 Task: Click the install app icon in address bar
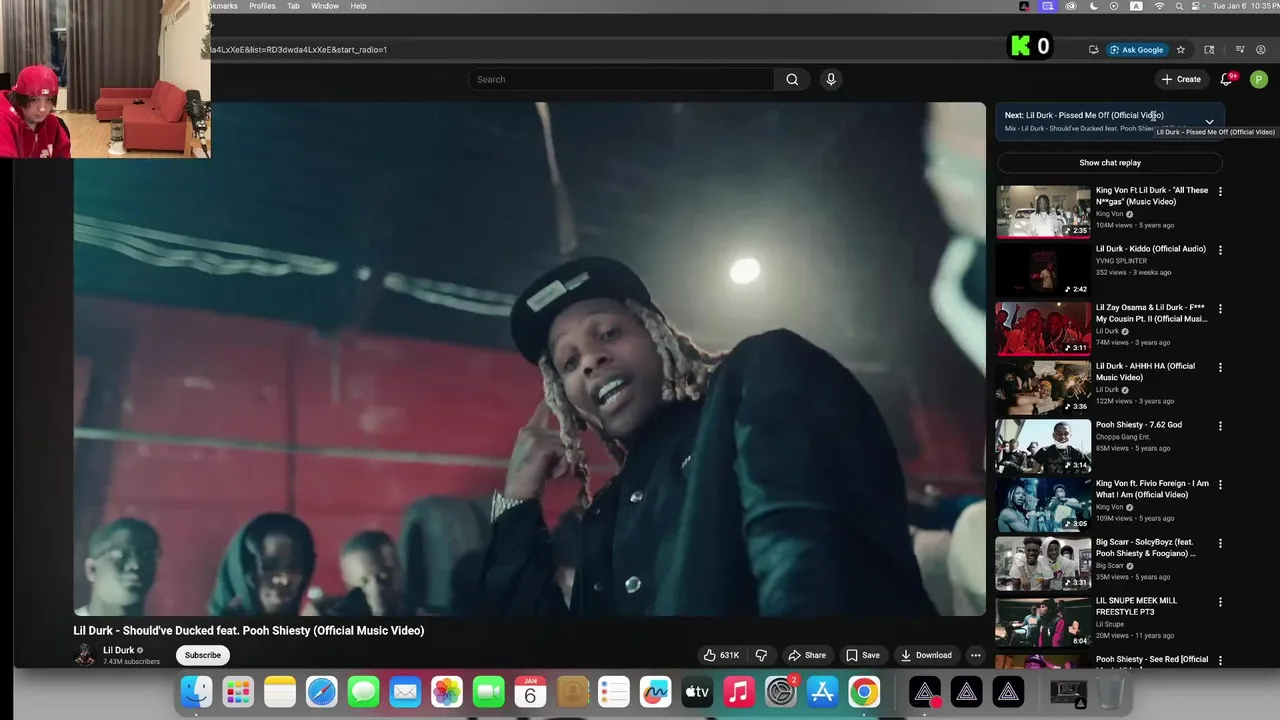[1093, 49]
